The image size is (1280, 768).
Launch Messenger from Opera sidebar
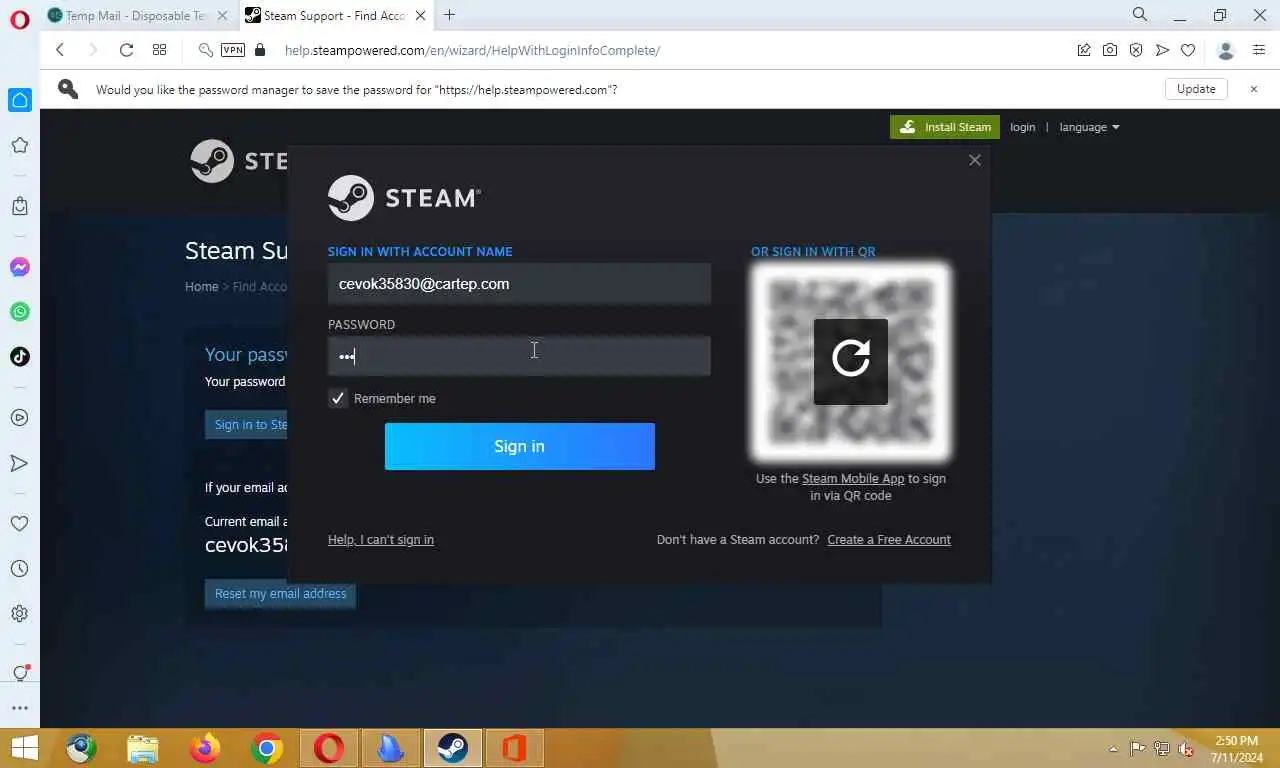[x=20, y=267]
